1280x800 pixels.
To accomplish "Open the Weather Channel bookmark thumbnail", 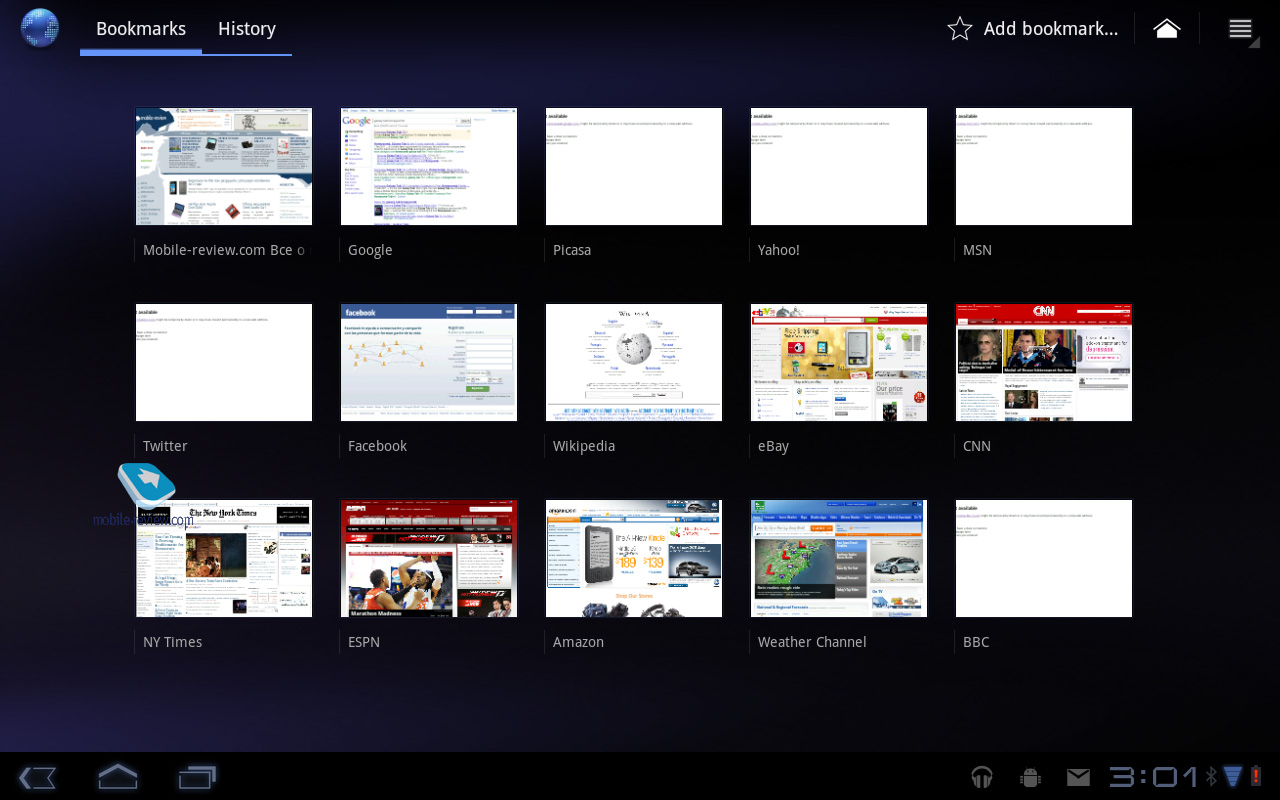I will [839, 559].
